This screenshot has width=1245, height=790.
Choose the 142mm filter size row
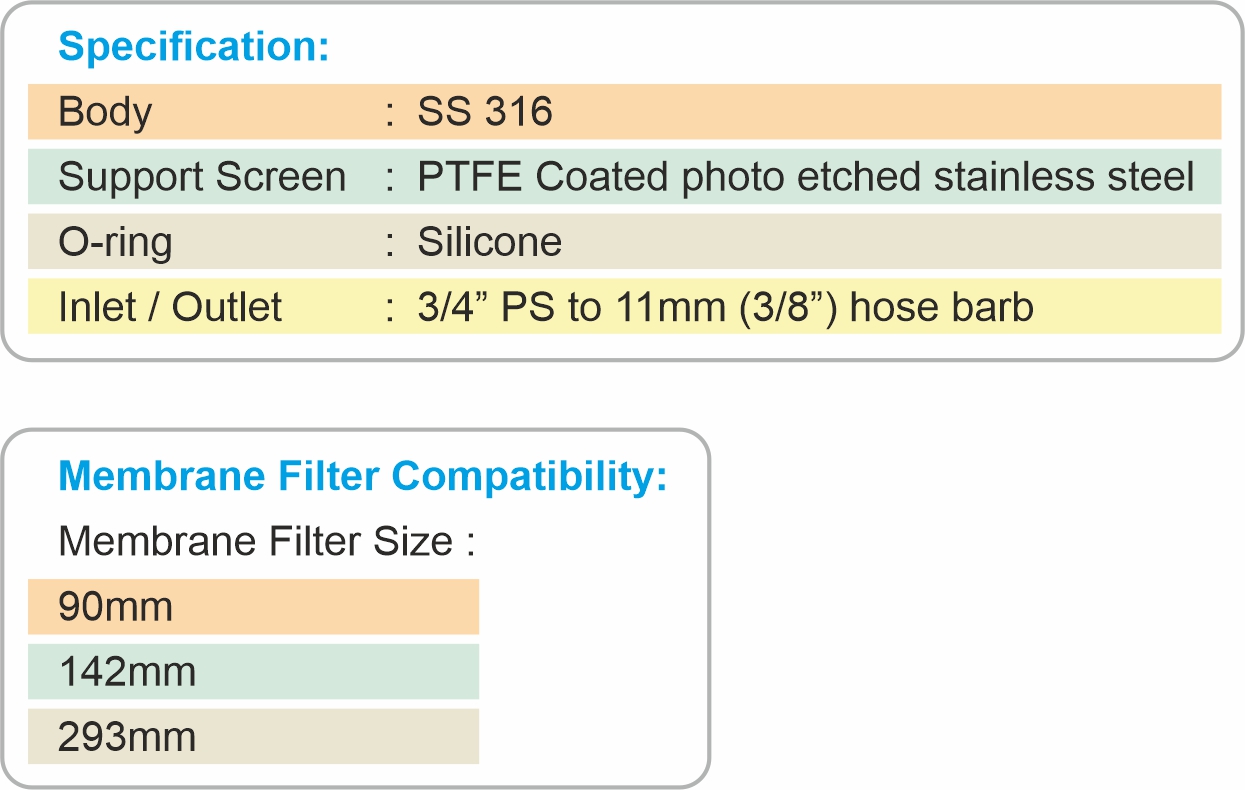[x=253, y=672]
